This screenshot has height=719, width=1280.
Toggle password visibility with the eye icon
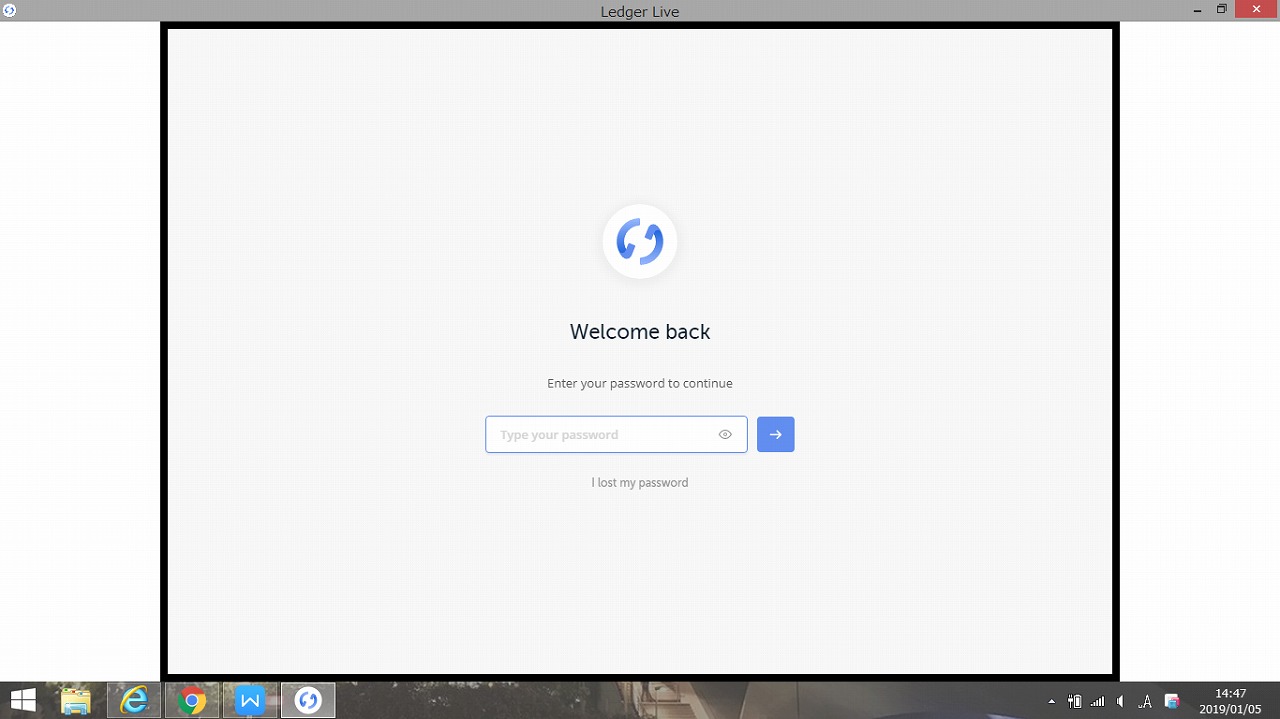(x=725, y=434)
